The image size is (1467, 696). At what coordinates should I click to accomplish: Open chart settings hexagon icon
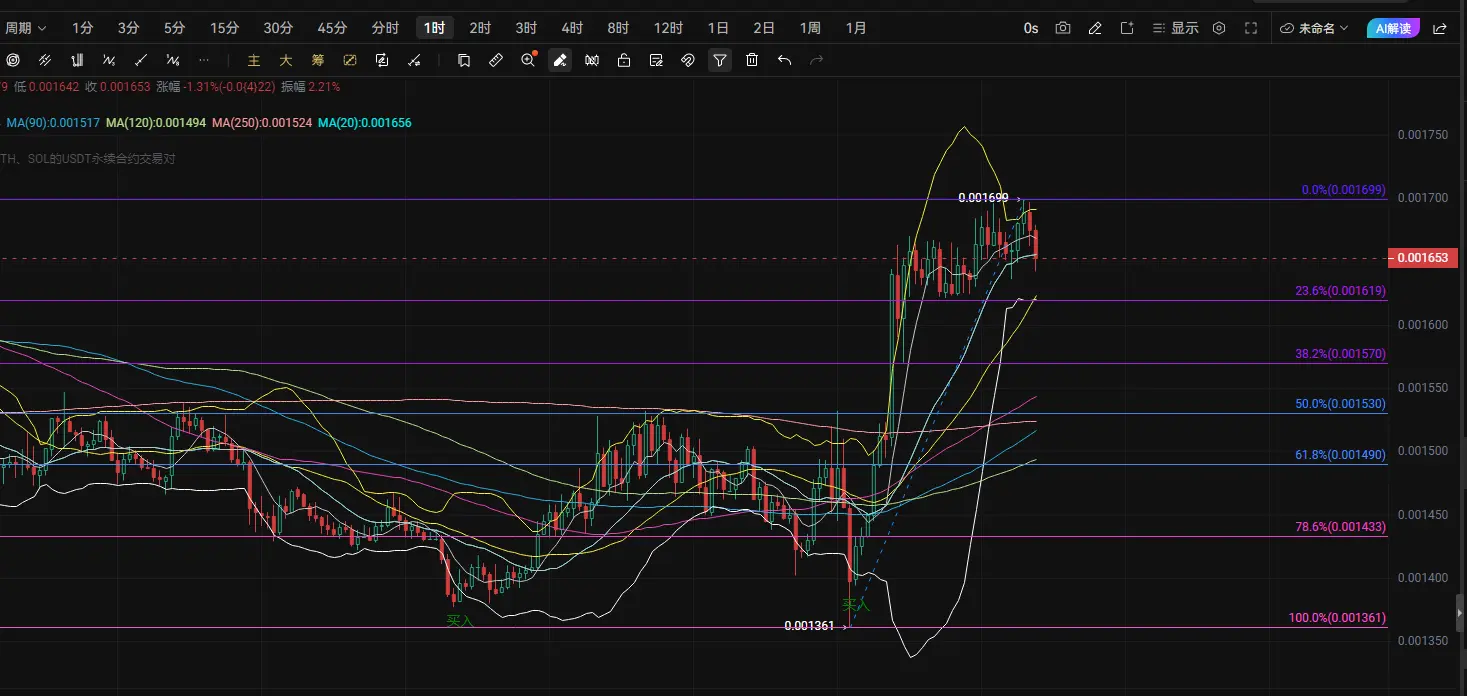[x=1219, y=28]
